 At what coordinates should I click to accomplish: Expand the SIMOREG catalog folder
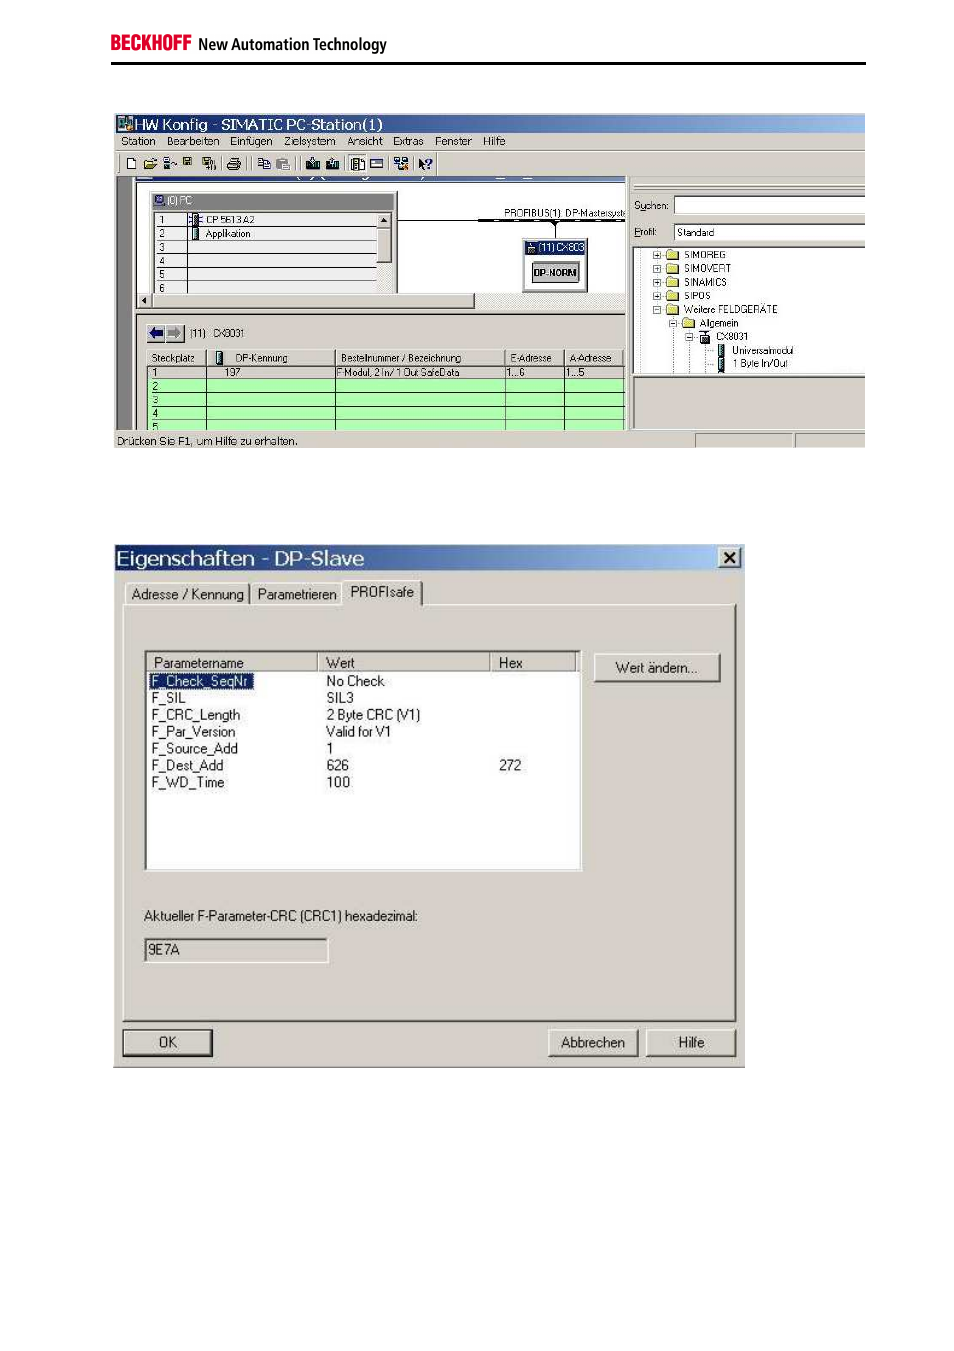click(x=657, y=255)
